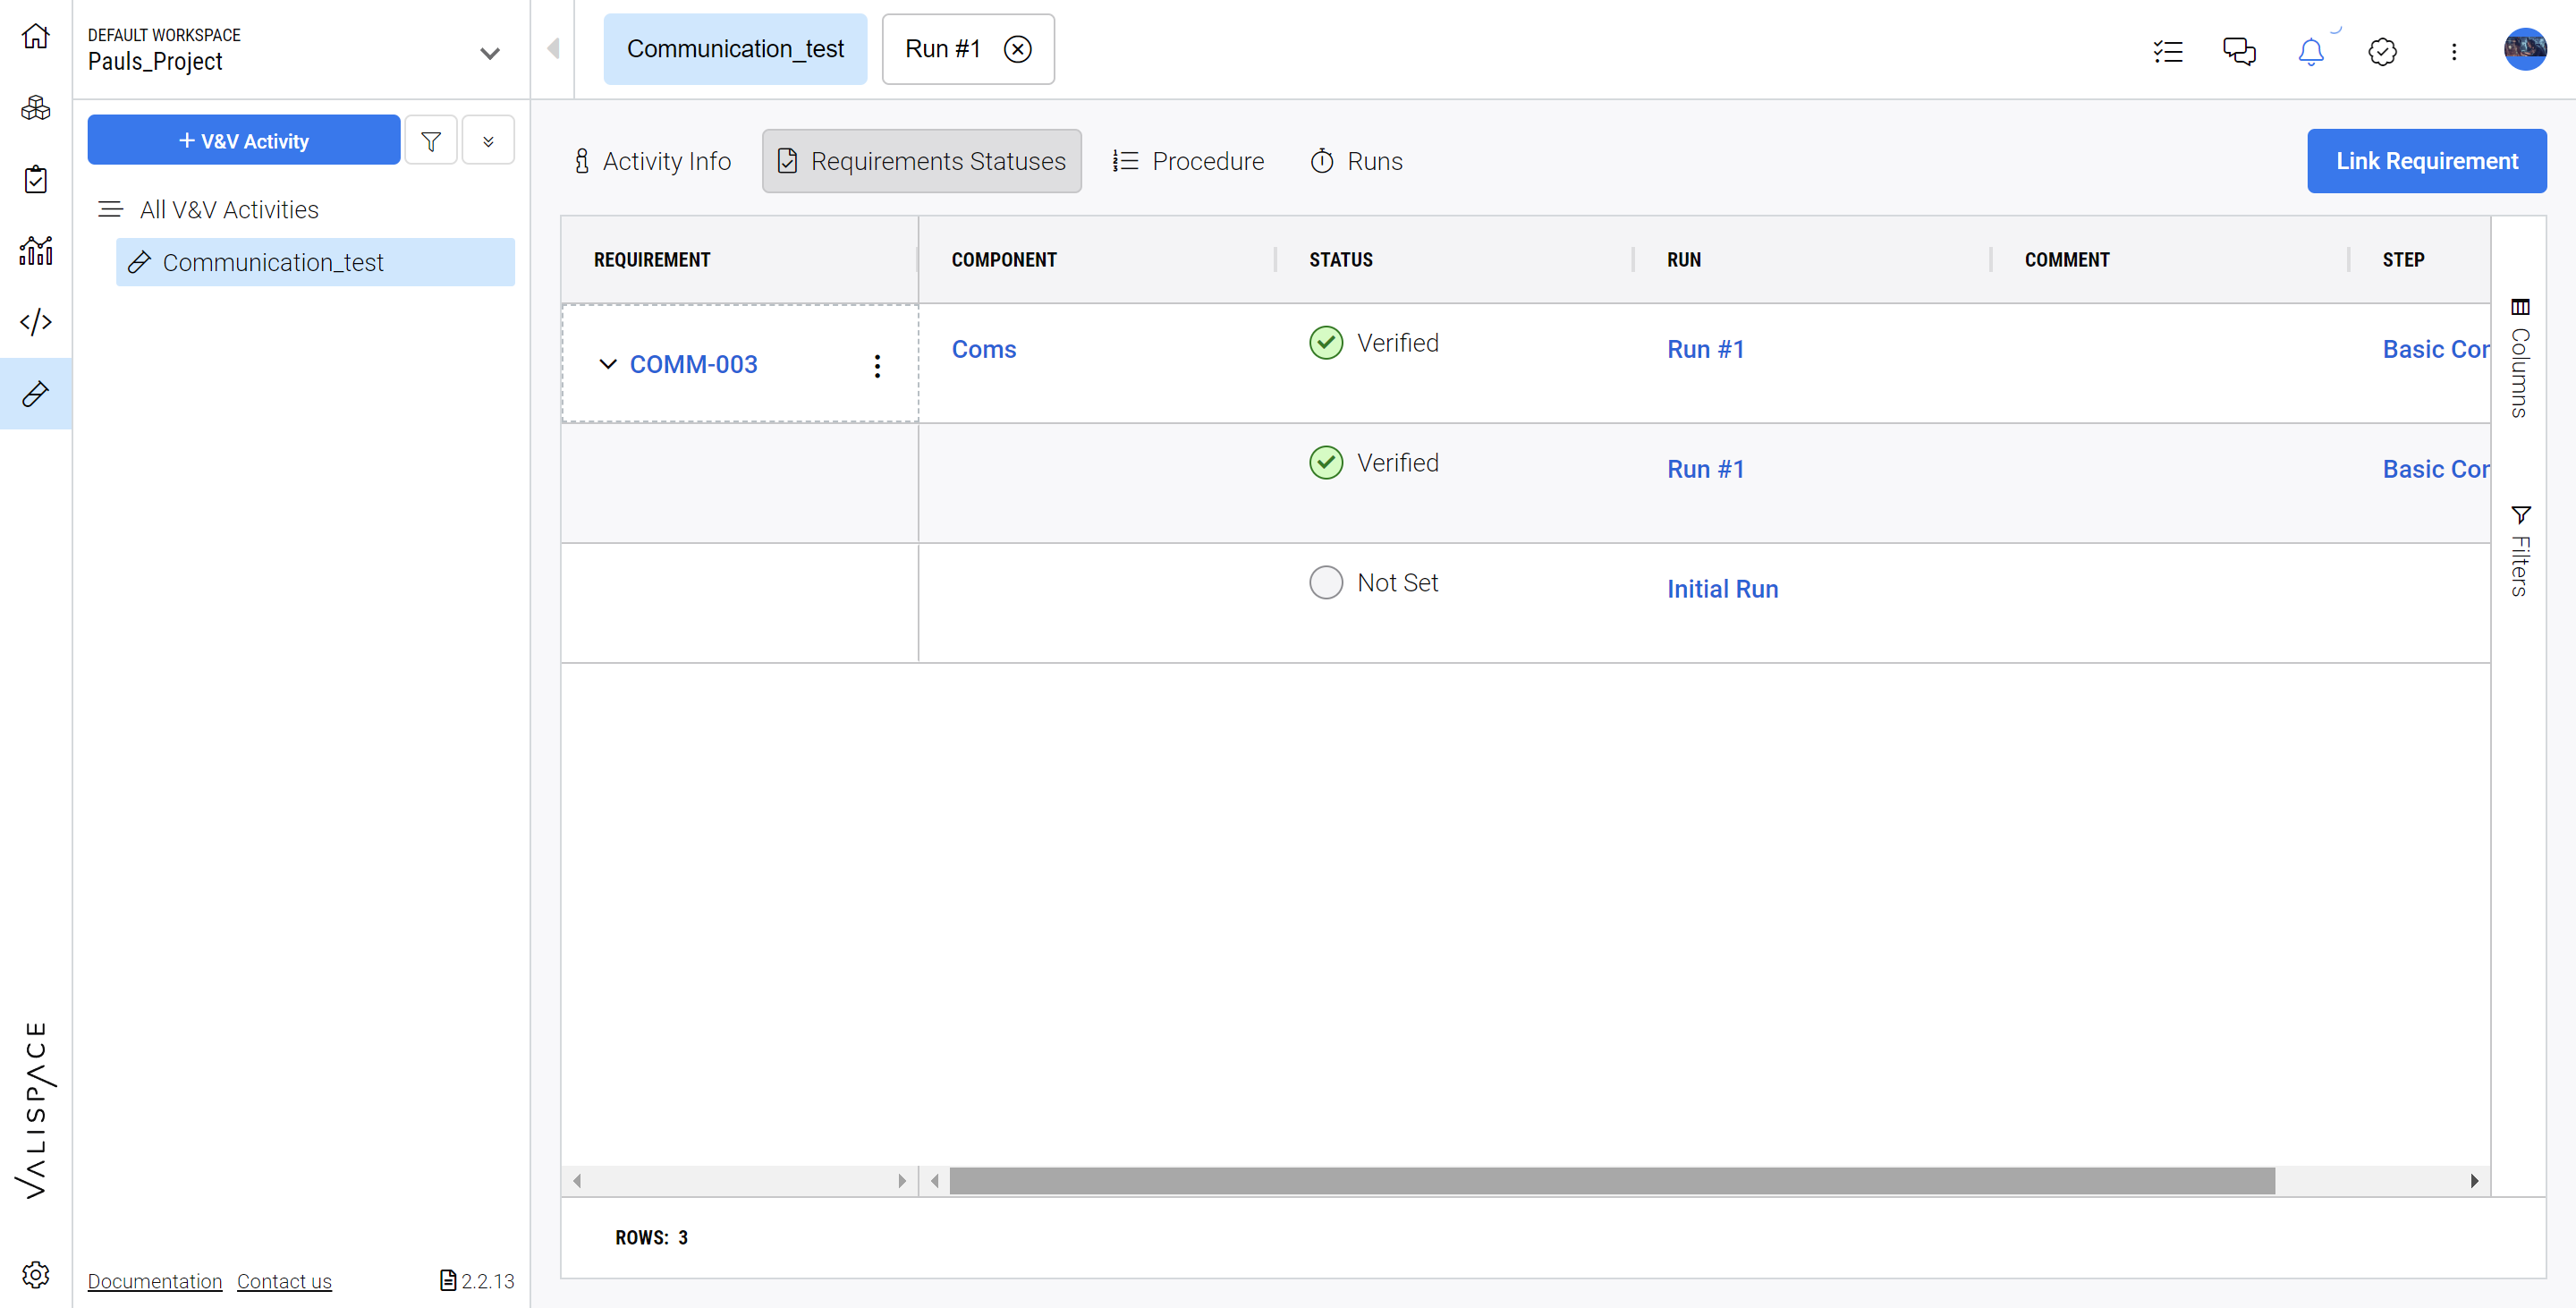This screenshot has width=2576, height=1308.
Task: Select All V&V Activities tree item
Action: point(229,210)
